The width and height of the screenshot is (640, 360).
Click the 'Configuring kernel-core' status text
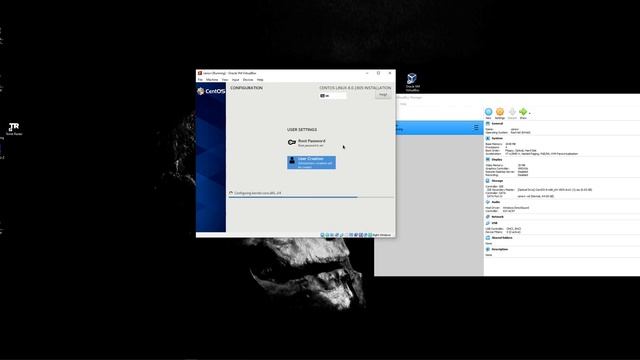(x=258, y=193)
